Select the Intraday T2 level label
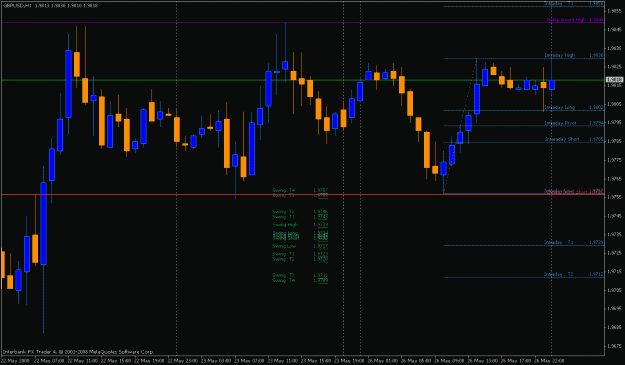This screenshot has width=625, height=365. [558, 274]
